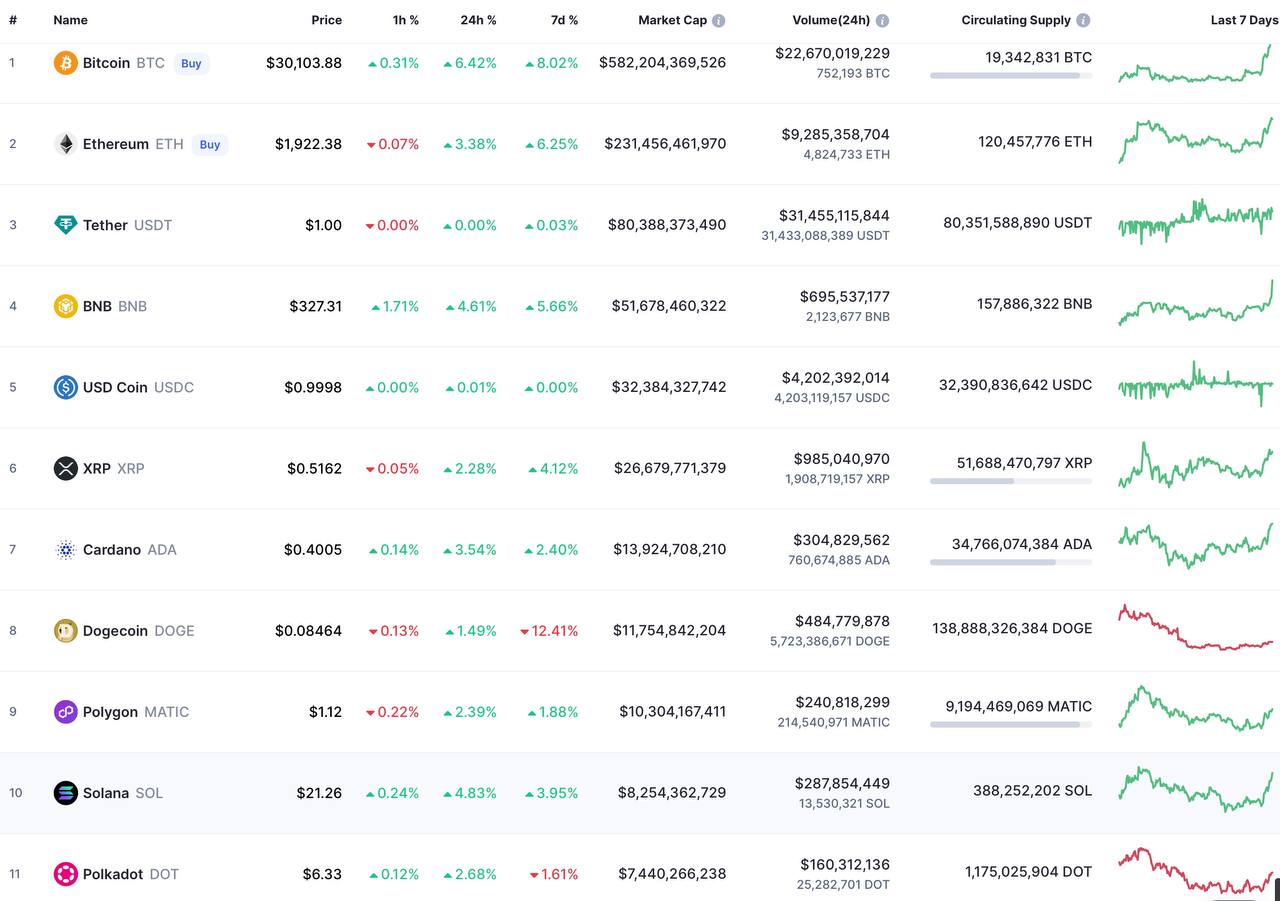Click the Tether logo icon
1280x901 pixels.
click(65, 225)
